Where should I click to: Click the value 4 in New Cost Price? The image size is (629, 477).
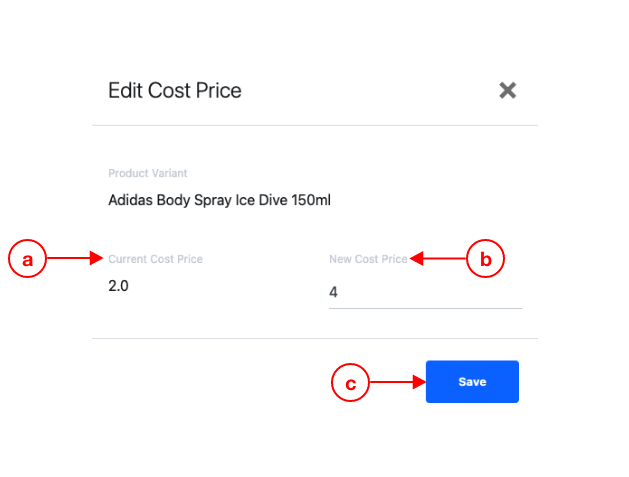[x=333, y=292]
